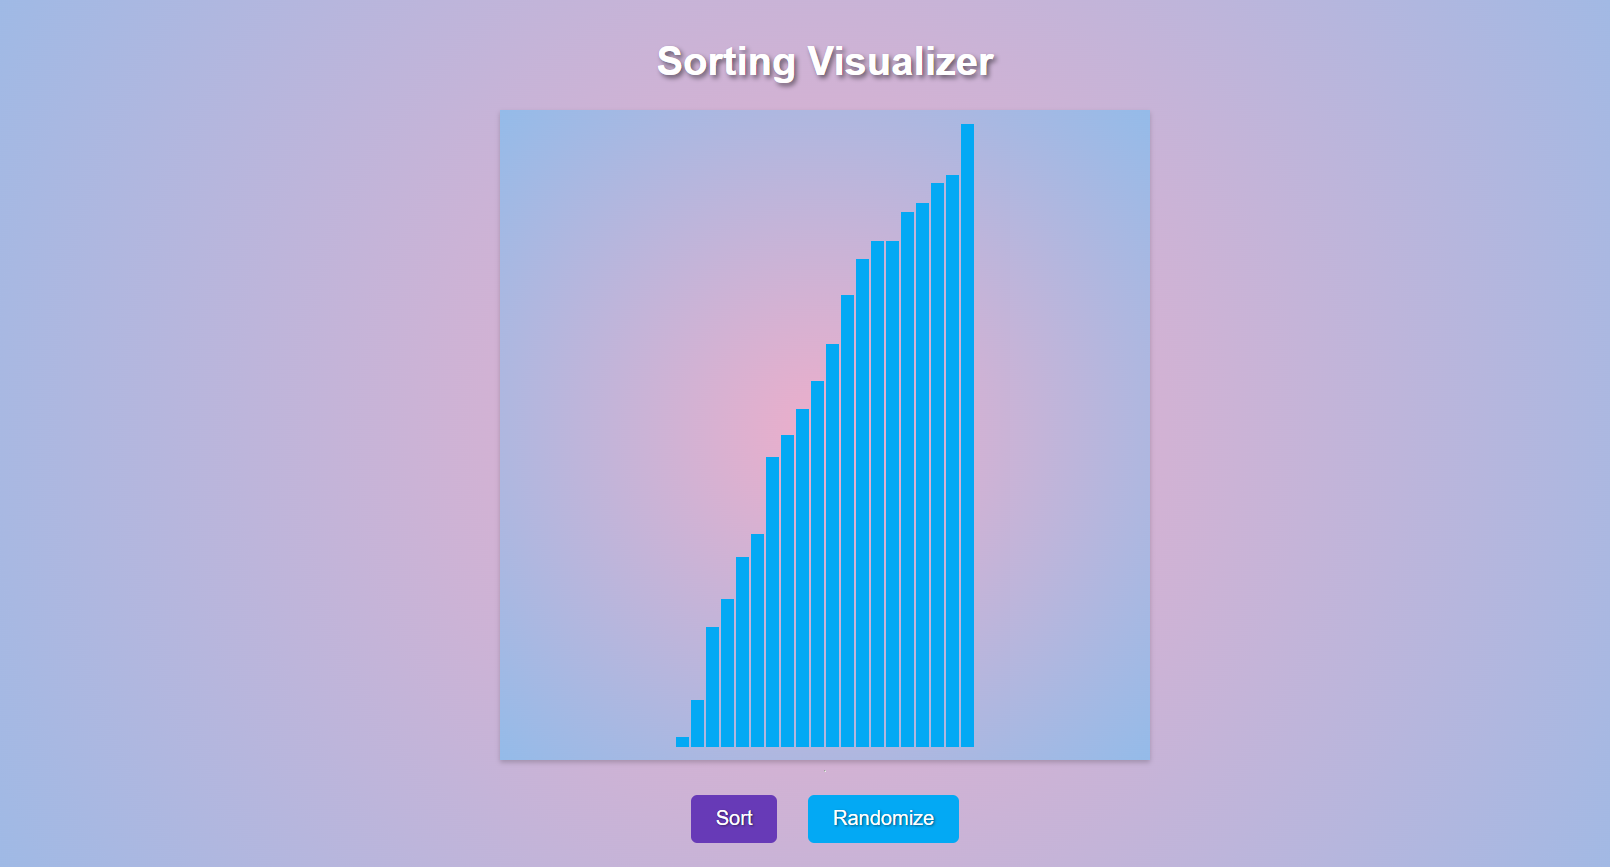Viewport: 1610px width, 867px height.
Task: Click the blue Randomize button
Action: (x=883, y=818)
